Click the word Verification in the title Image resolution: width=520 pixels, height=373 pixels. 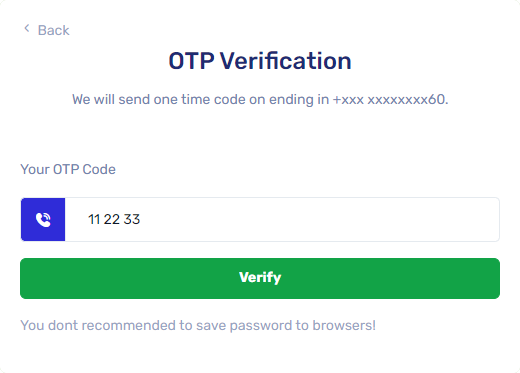click(285, 61)
